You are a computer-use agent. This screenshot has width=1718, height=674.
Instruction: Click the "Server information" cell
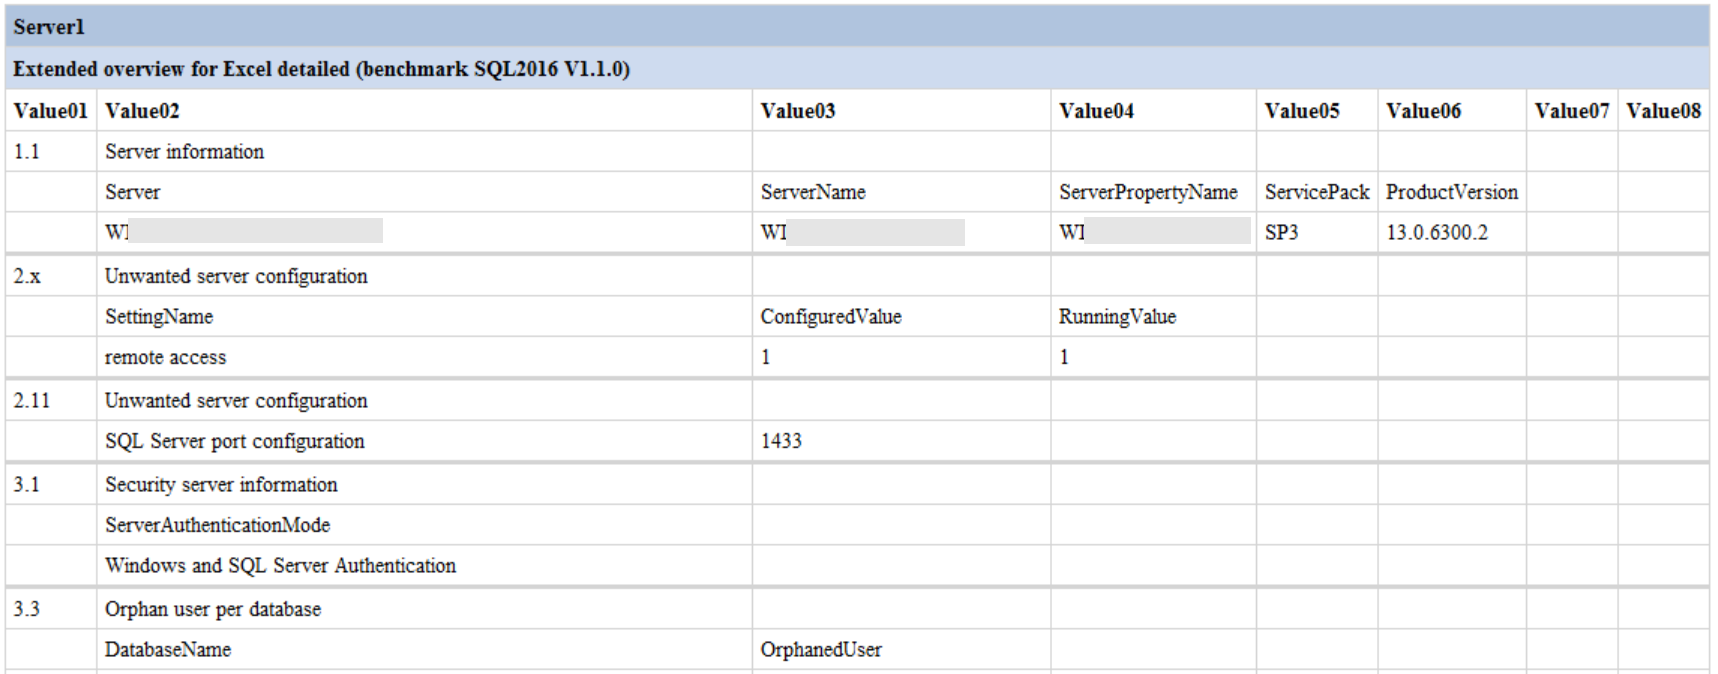185,152
